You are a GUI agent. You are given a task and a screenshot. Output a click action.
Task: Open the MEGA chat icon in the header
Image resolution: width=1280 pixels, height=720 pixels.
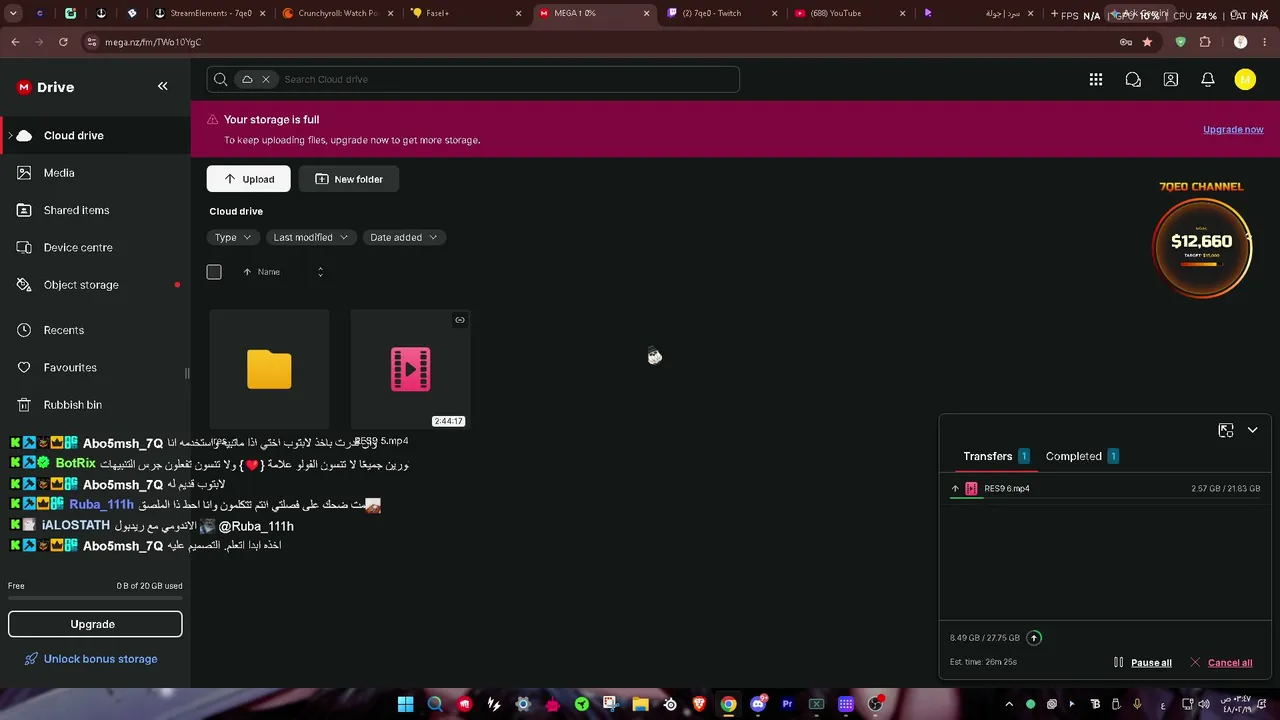[x=1133, y=80]
